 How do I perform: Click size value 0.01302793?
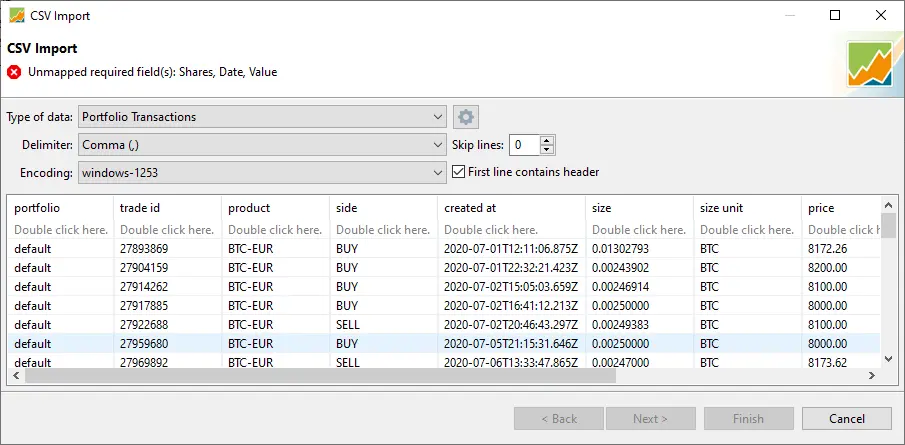(620, 249)
